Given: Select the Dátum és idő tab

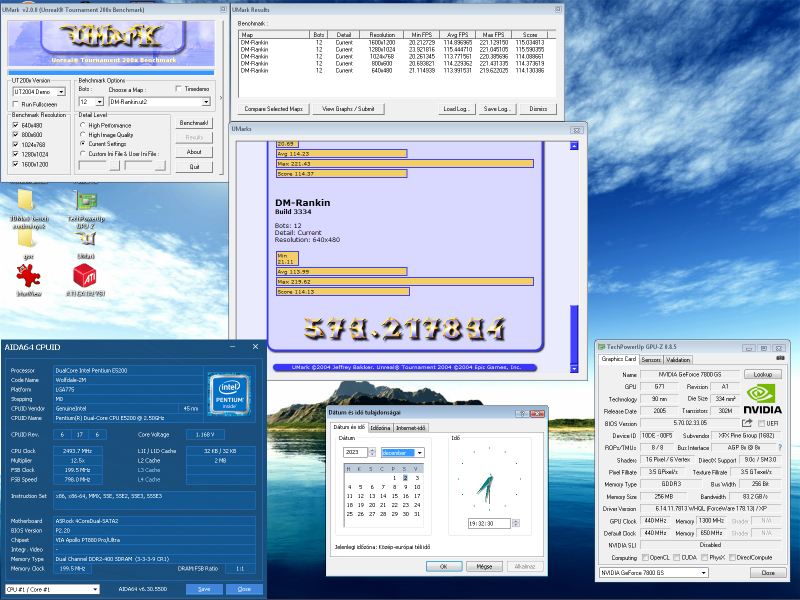Looking at the screenshot, I should pyautogui.click(x=349, y=427).
